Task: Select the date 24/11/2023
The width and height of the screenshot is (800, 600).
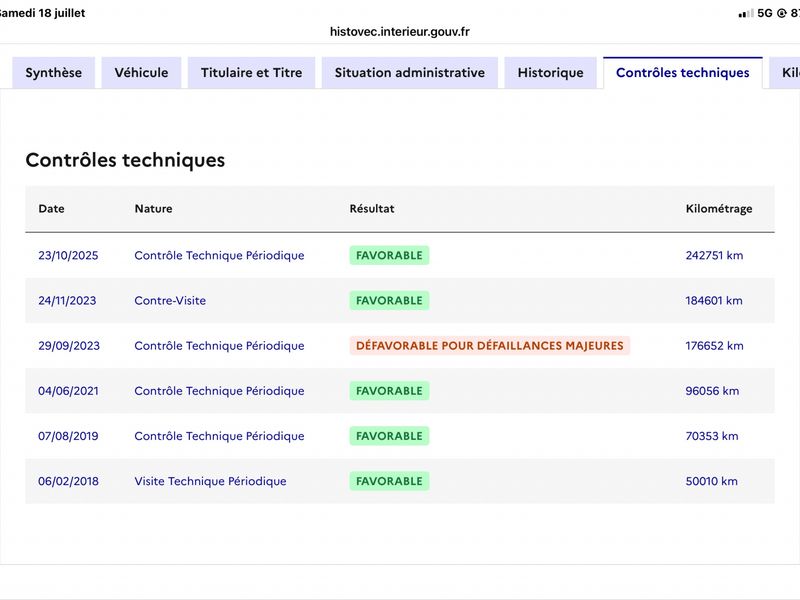Action: tap(67, 301)
